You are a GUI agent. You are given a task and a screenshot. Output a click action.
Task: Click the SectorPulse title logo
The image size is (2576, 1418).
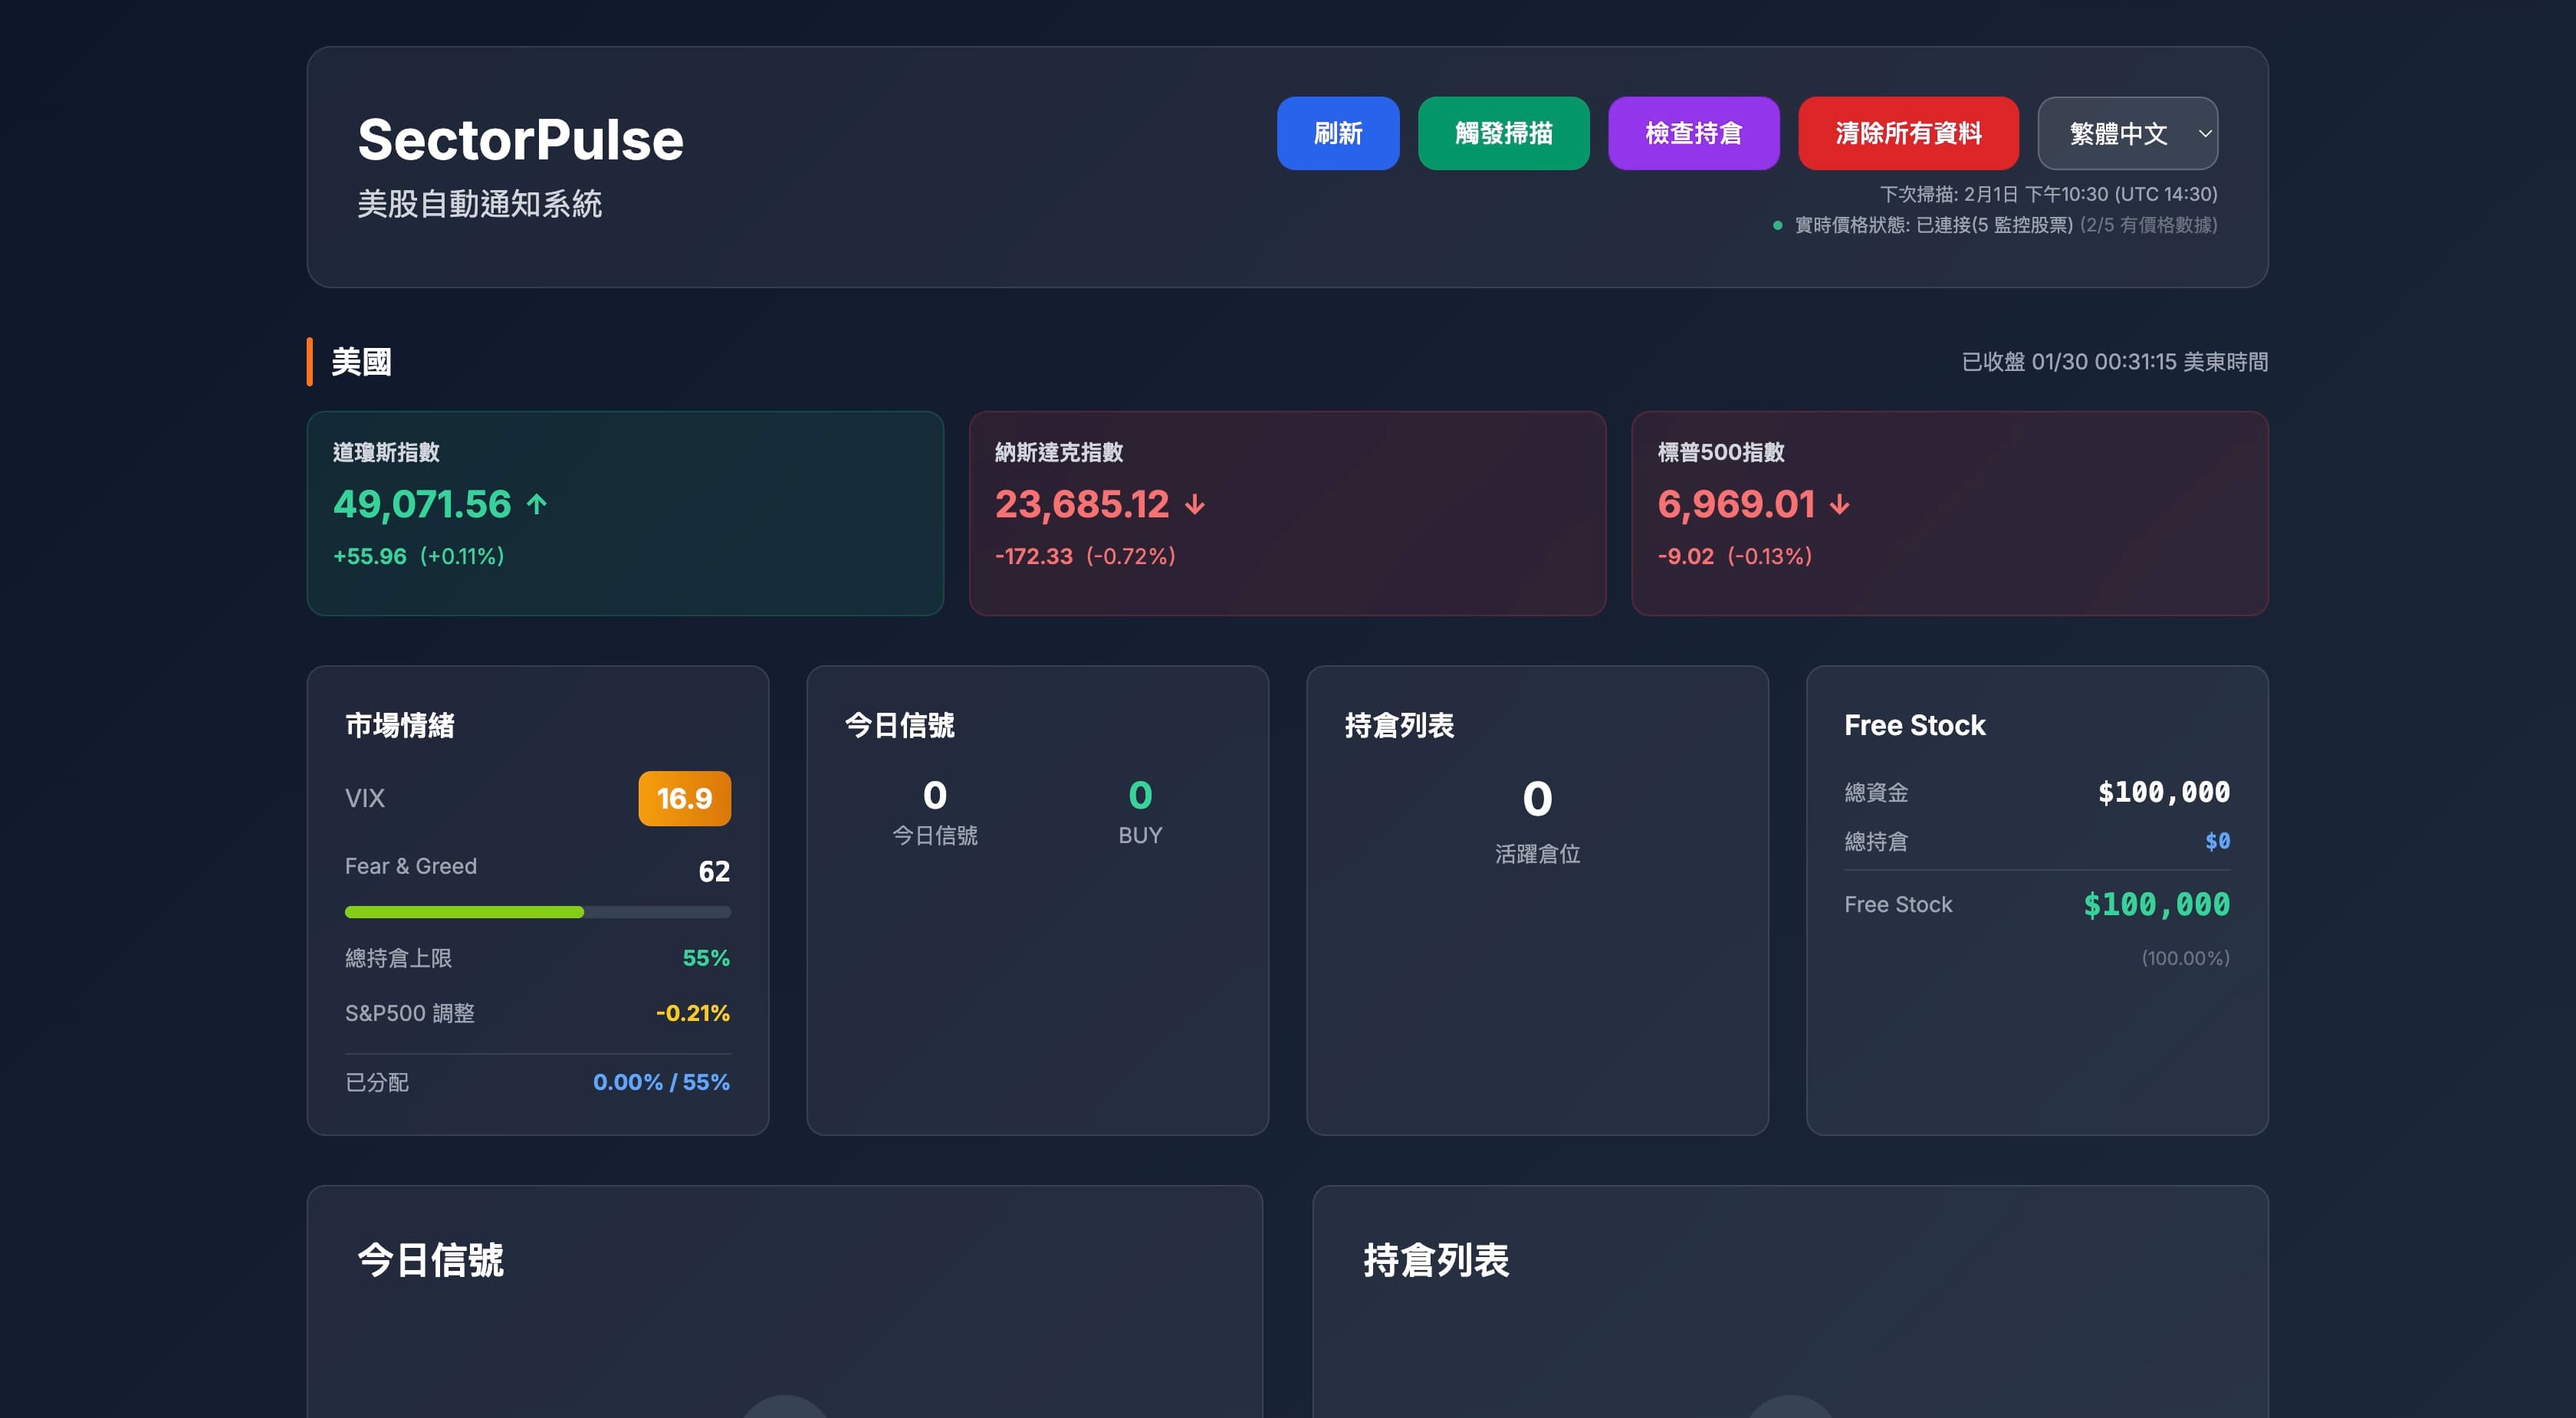[x=520, y=139]
